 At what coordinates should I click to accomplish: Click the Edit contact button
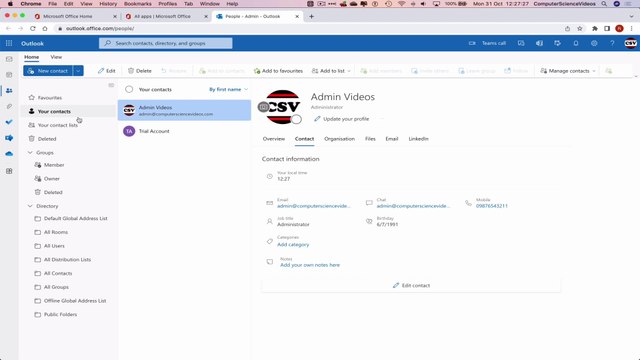tap(411, 285)
